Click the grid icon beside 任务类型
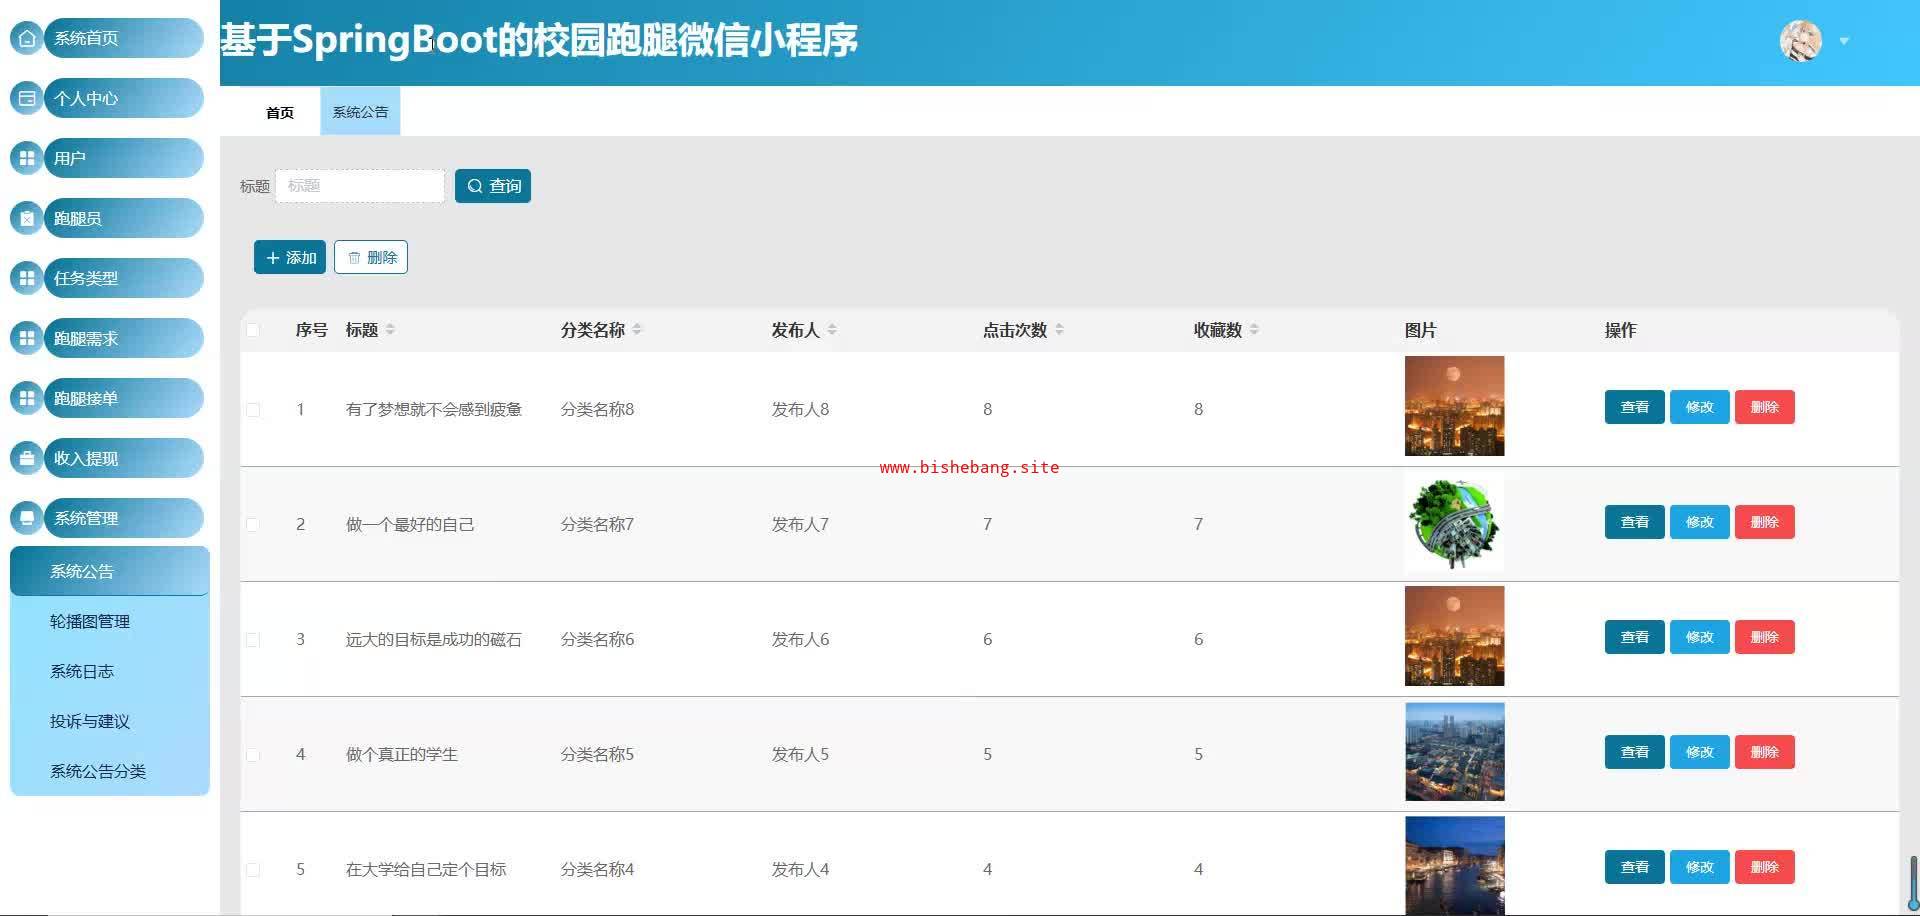 pyautogui.click(x=27, y=278)
